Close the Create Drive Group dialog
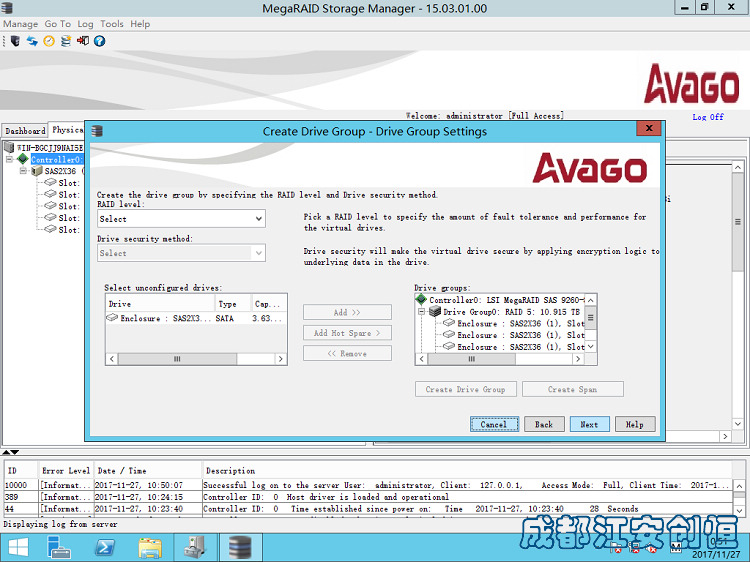Image resolution: width=750 pixels, height=562 pixels. (x=649, y=128)
